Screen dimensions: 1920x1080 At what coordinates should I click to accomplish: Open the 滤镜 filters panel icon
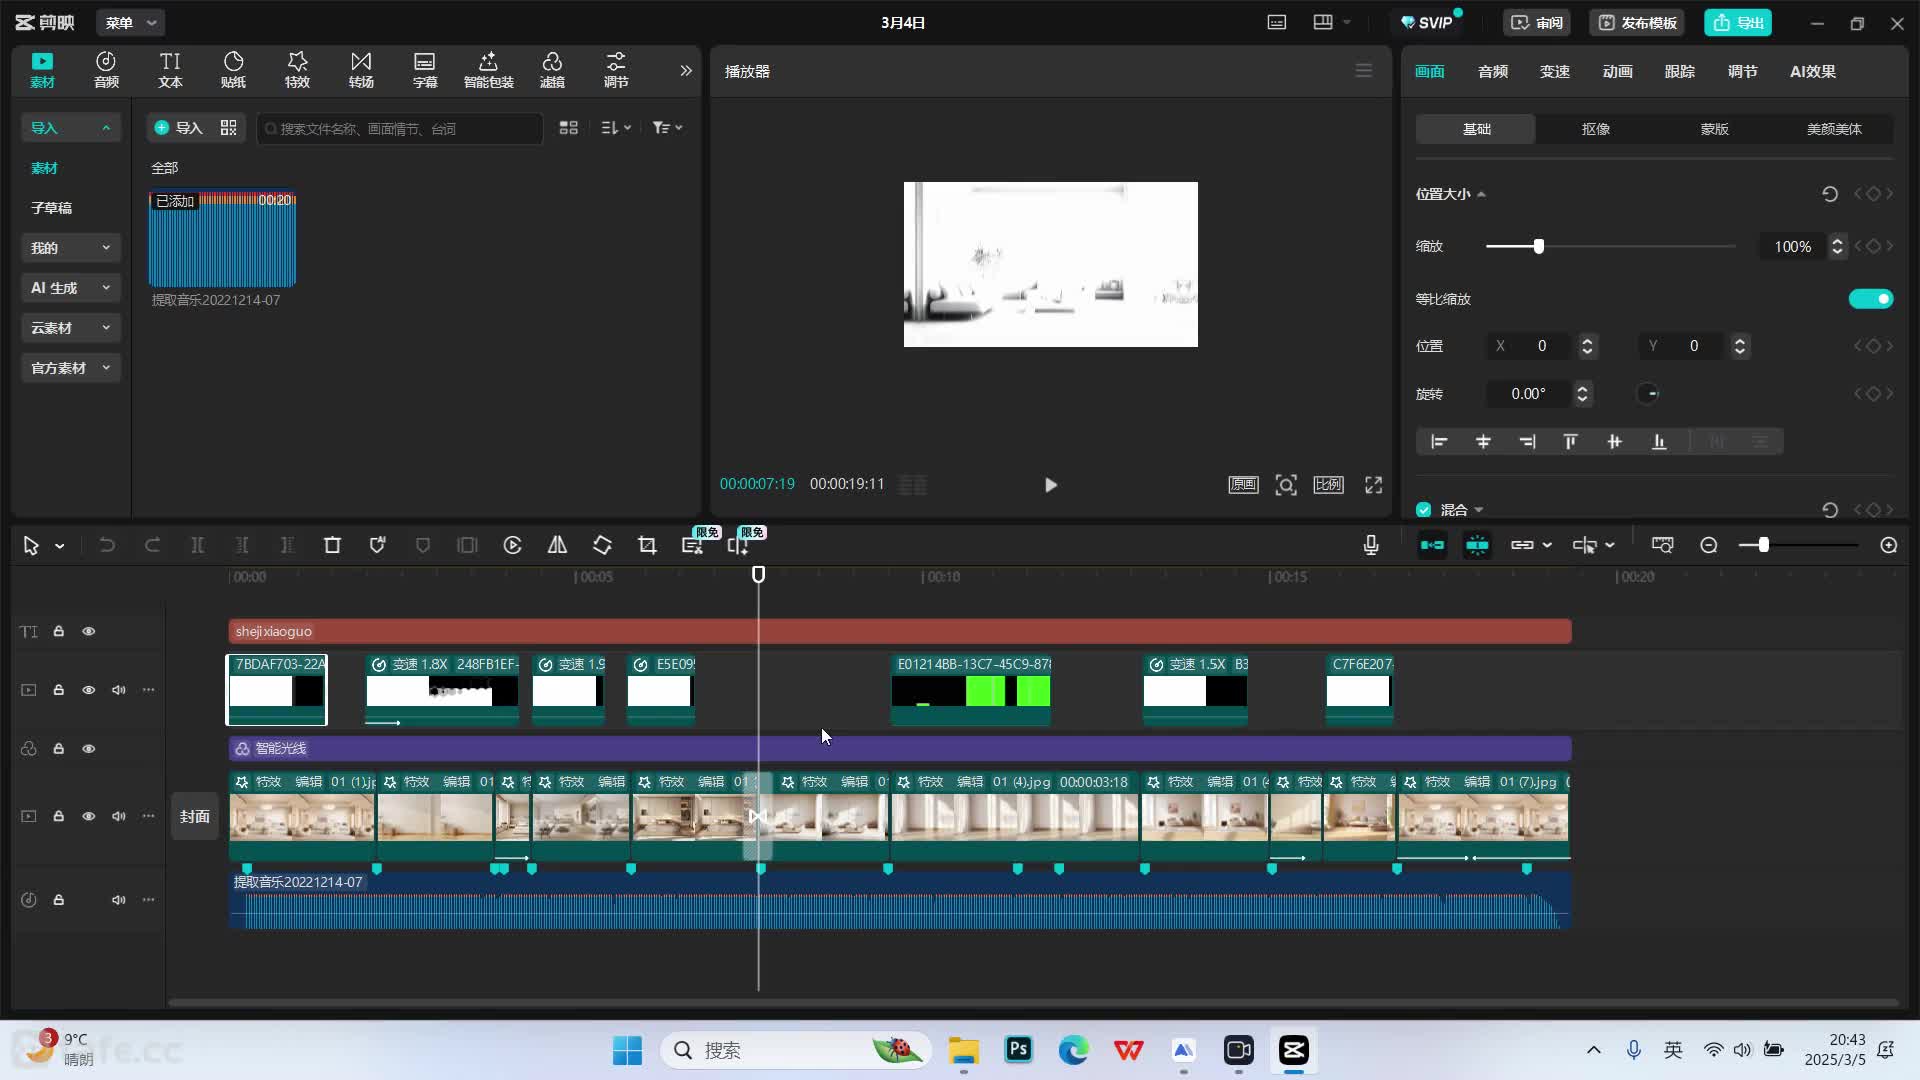[x=552, y=70]
